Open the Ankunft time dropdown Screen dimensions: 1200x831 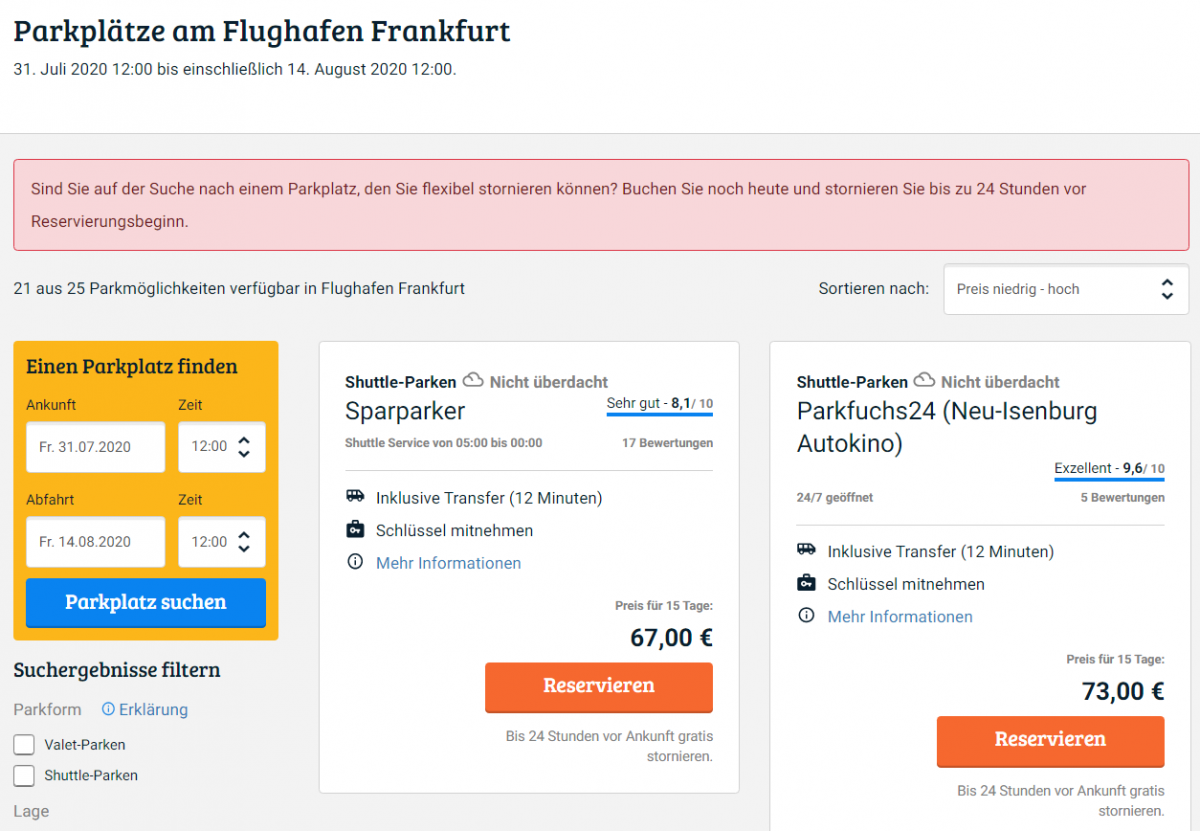[x=222, y=446]
